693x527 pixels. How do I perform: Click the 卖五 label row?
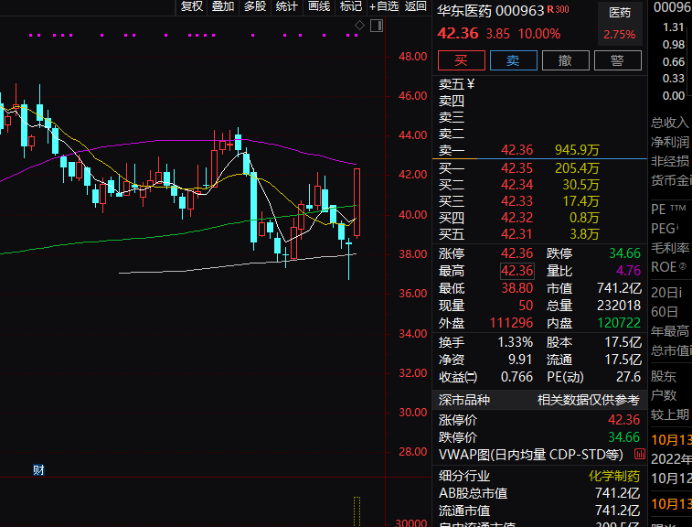click(x=539, y=84)
